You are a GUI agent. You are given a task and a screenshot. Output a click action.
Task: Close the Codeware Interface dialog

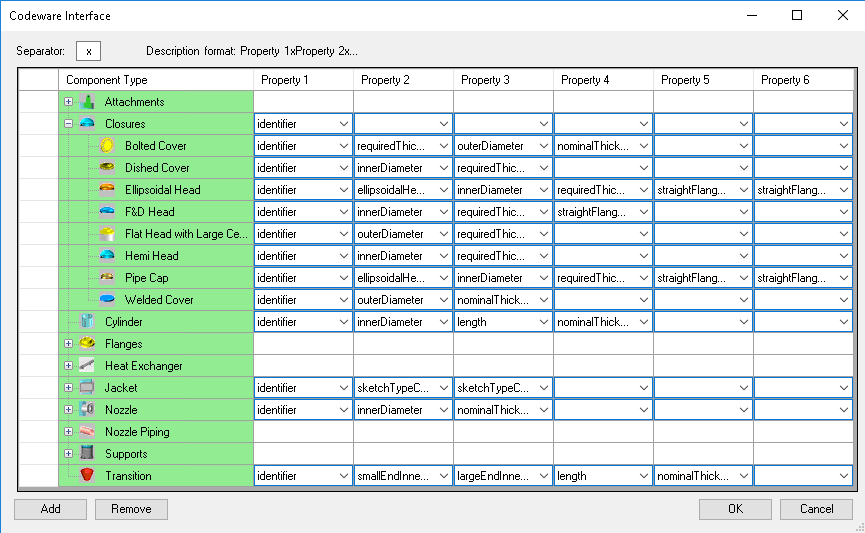[x=843, y=15]
